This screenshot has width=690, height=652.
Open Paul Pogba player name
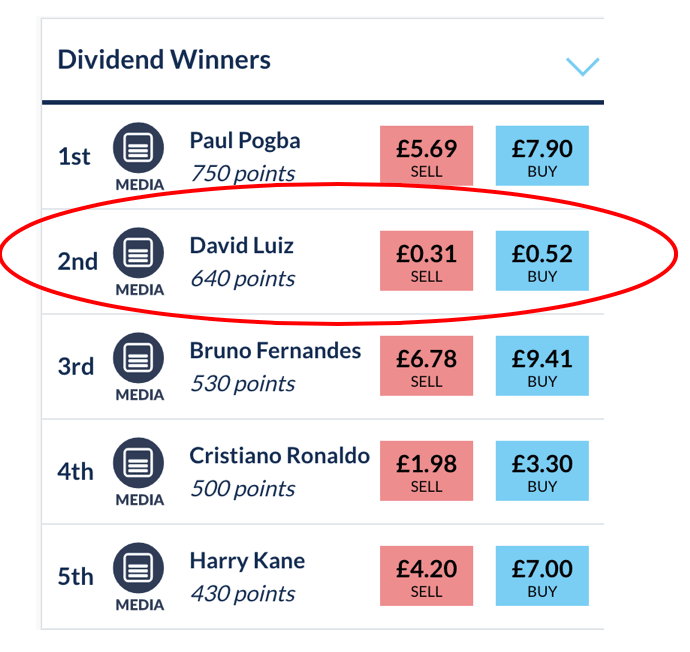click(244, 141)
